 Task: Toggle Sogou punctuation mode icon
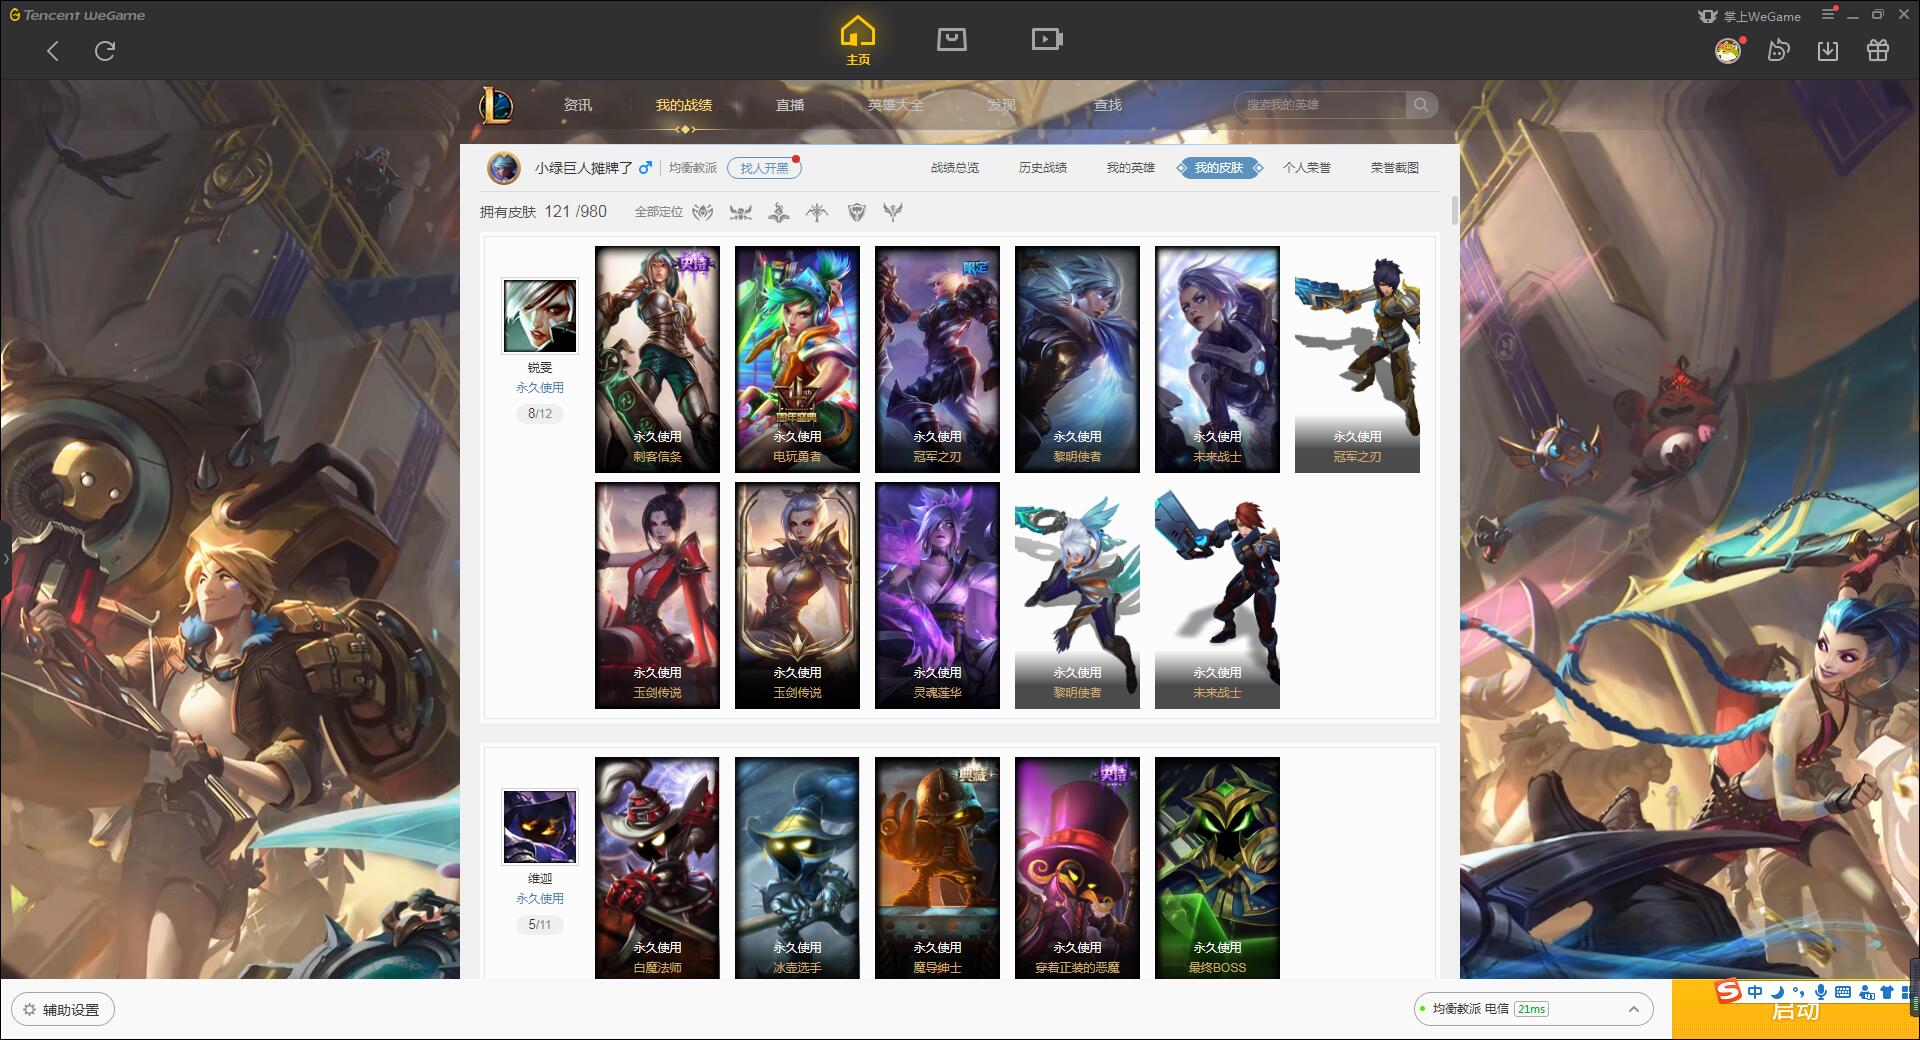click(x=1798, y=992)
